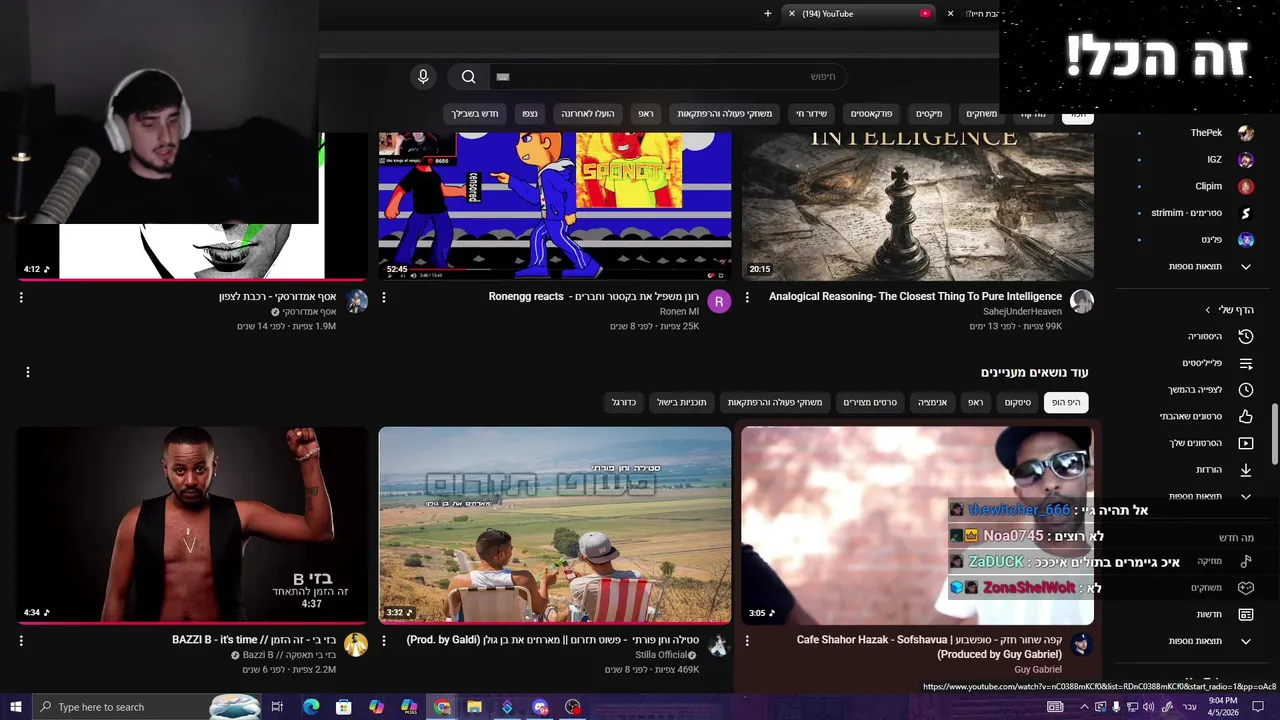This screenshot has width=1280, height=720.
Task: Open SahejUnderHeaven channel avatar
Action: point(1082,301)
